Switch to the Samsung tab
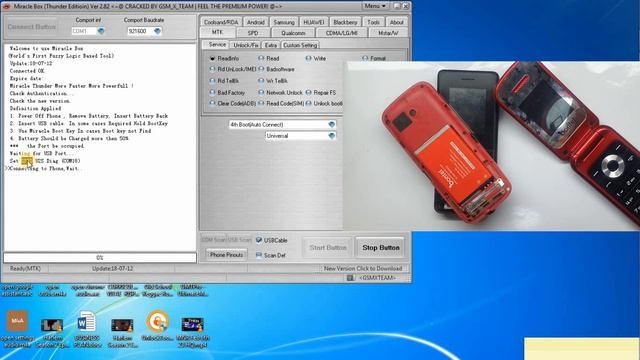This screenshot has height=360, width=640. 284,22
